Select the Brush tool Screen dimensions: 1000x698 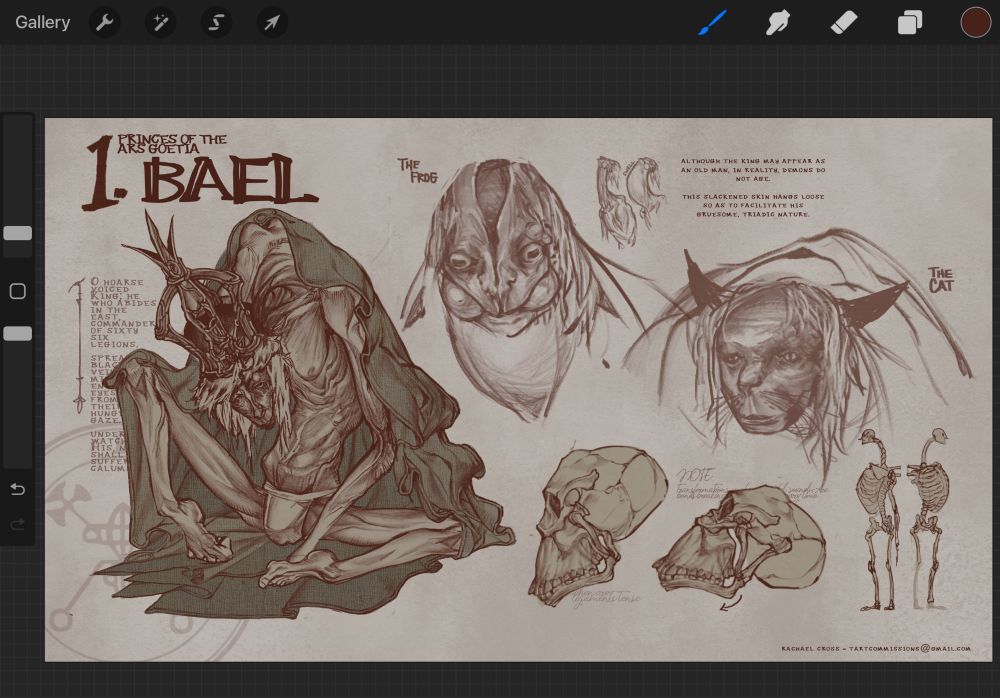pyautogui.click(x=712, y=22)
